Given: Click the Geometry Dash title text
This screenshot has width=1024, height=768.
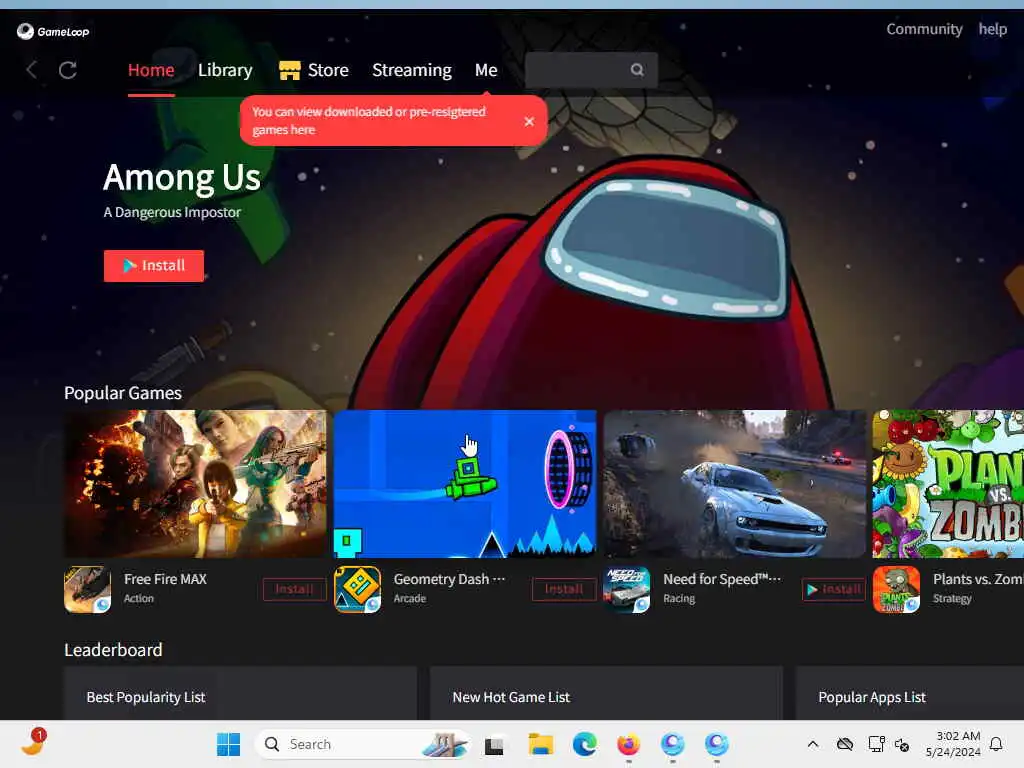Looking at the screenshot, I should coord(449,579).
